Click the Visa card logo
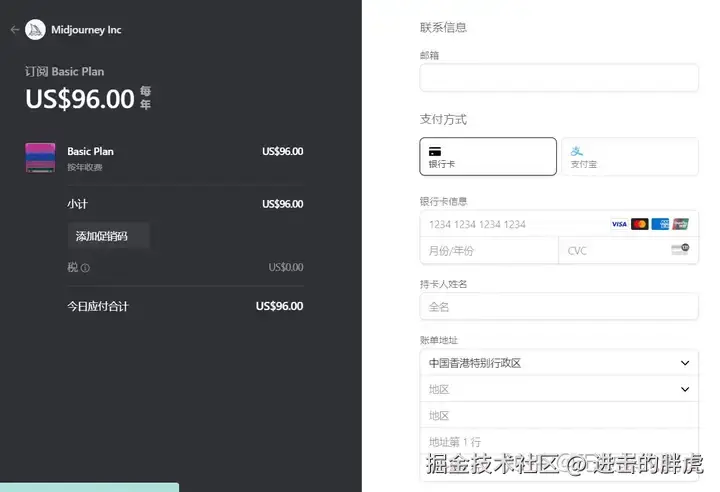Screen dimensions: 720x492 click(619, 224)
